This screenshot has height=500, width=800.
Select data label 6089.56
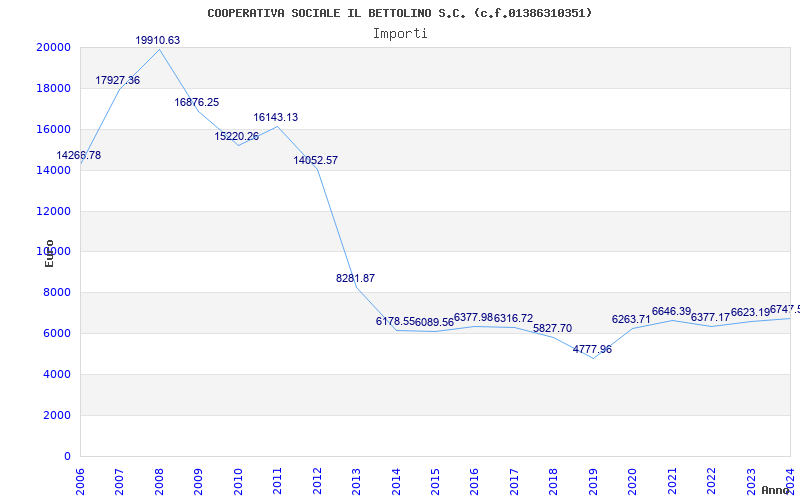pyautogui.click(x=434, y=322)
